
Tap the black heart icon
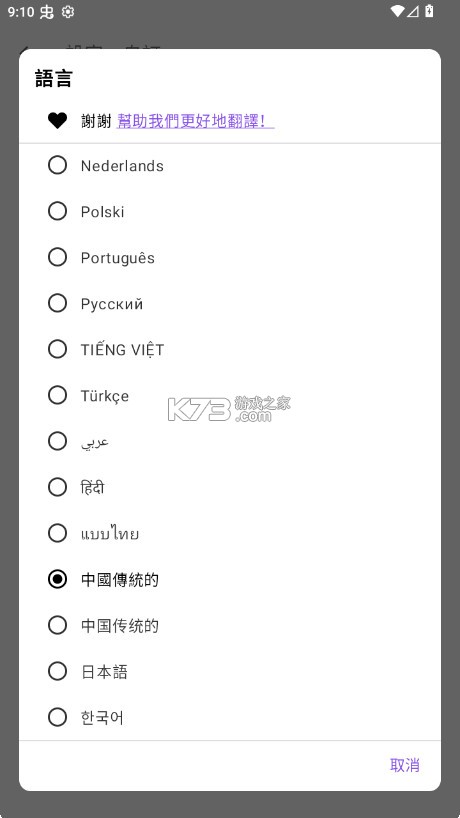point(57,121)
